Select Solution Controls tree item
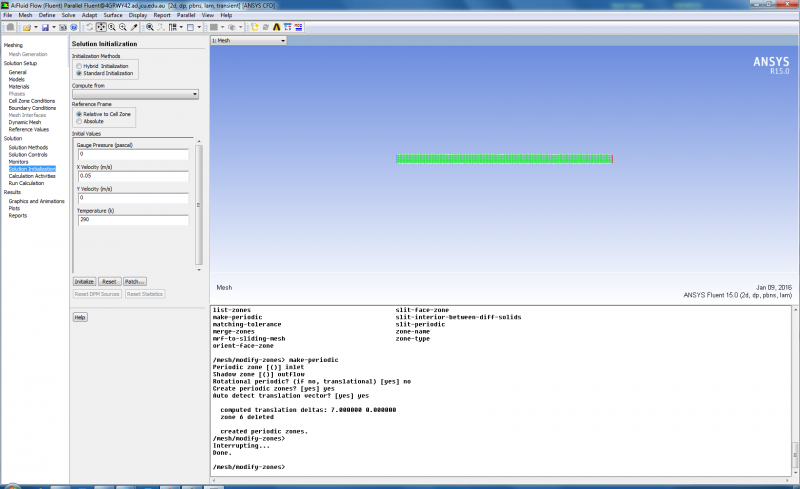800x489 pixels. [28, 155]
